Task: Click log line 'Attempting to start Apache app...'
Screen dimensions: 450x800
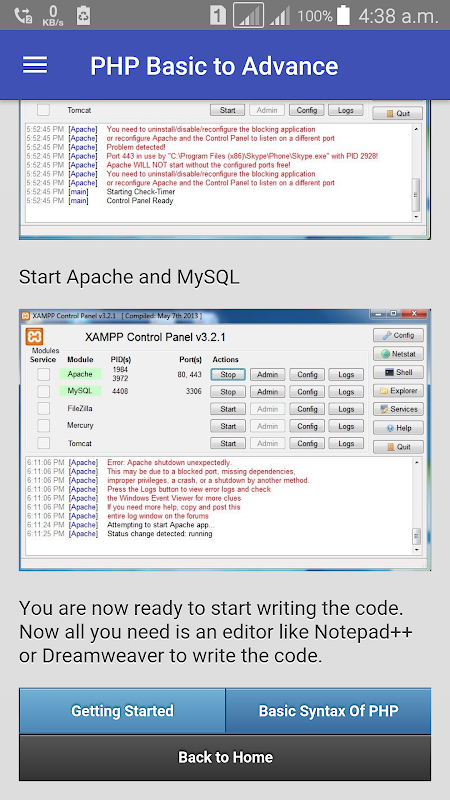Action: pos(161,525)
